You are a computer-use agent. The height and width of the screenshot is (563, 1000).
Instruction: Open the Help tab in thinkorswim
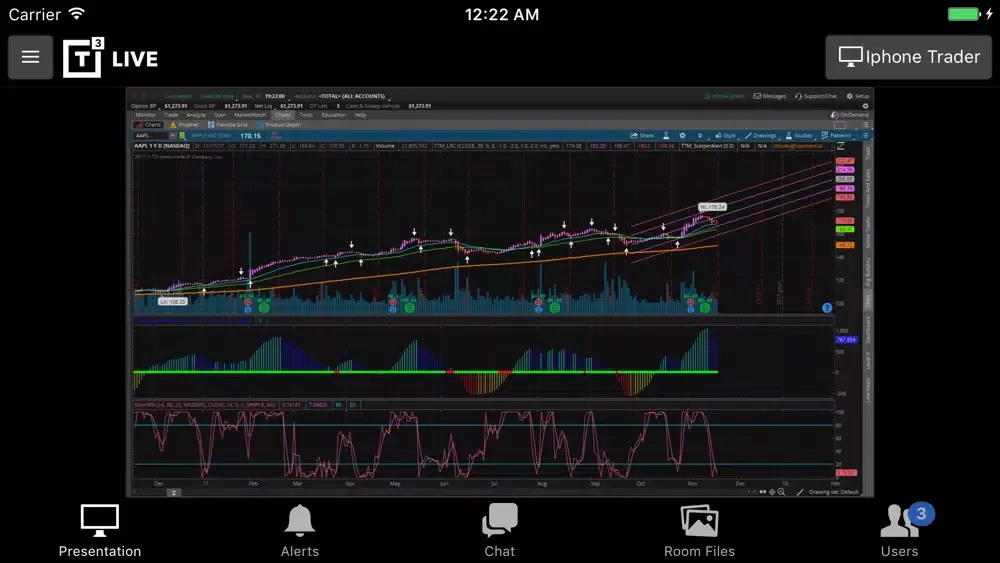[360, 115]
